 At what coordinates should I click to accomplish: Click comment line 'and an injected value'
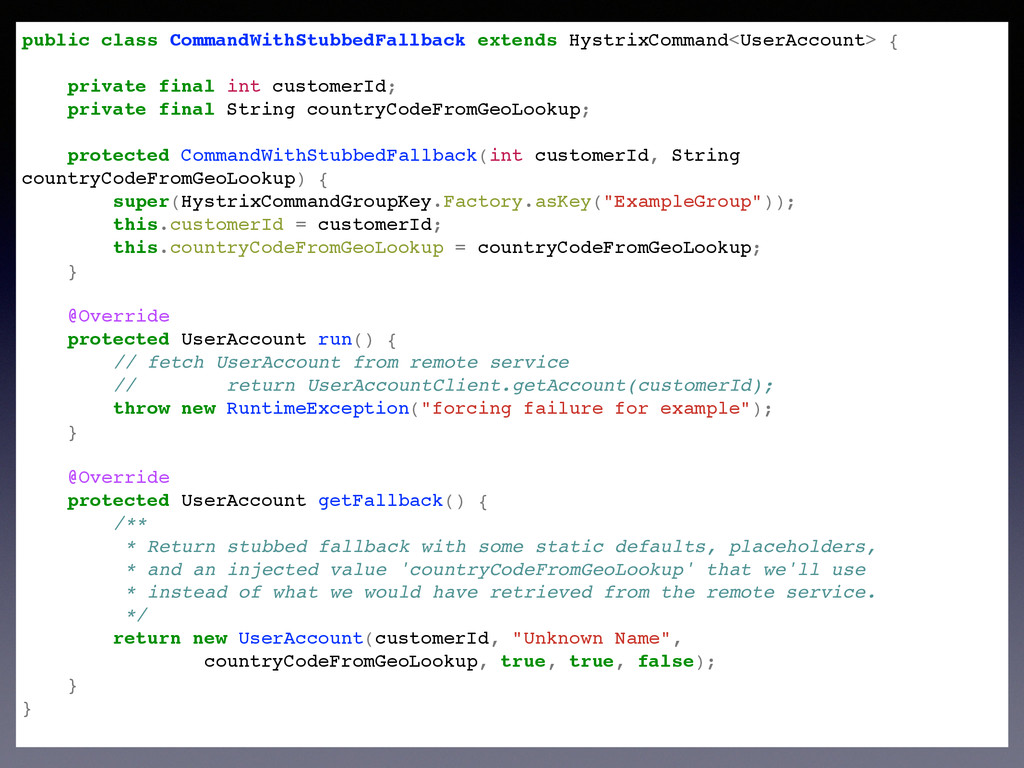496,569
